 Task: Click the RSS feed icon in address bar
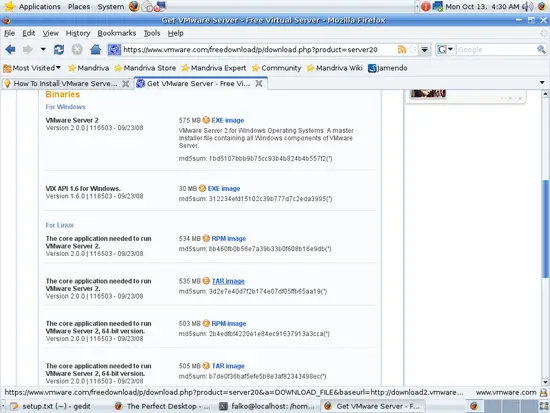click(402, 49)
